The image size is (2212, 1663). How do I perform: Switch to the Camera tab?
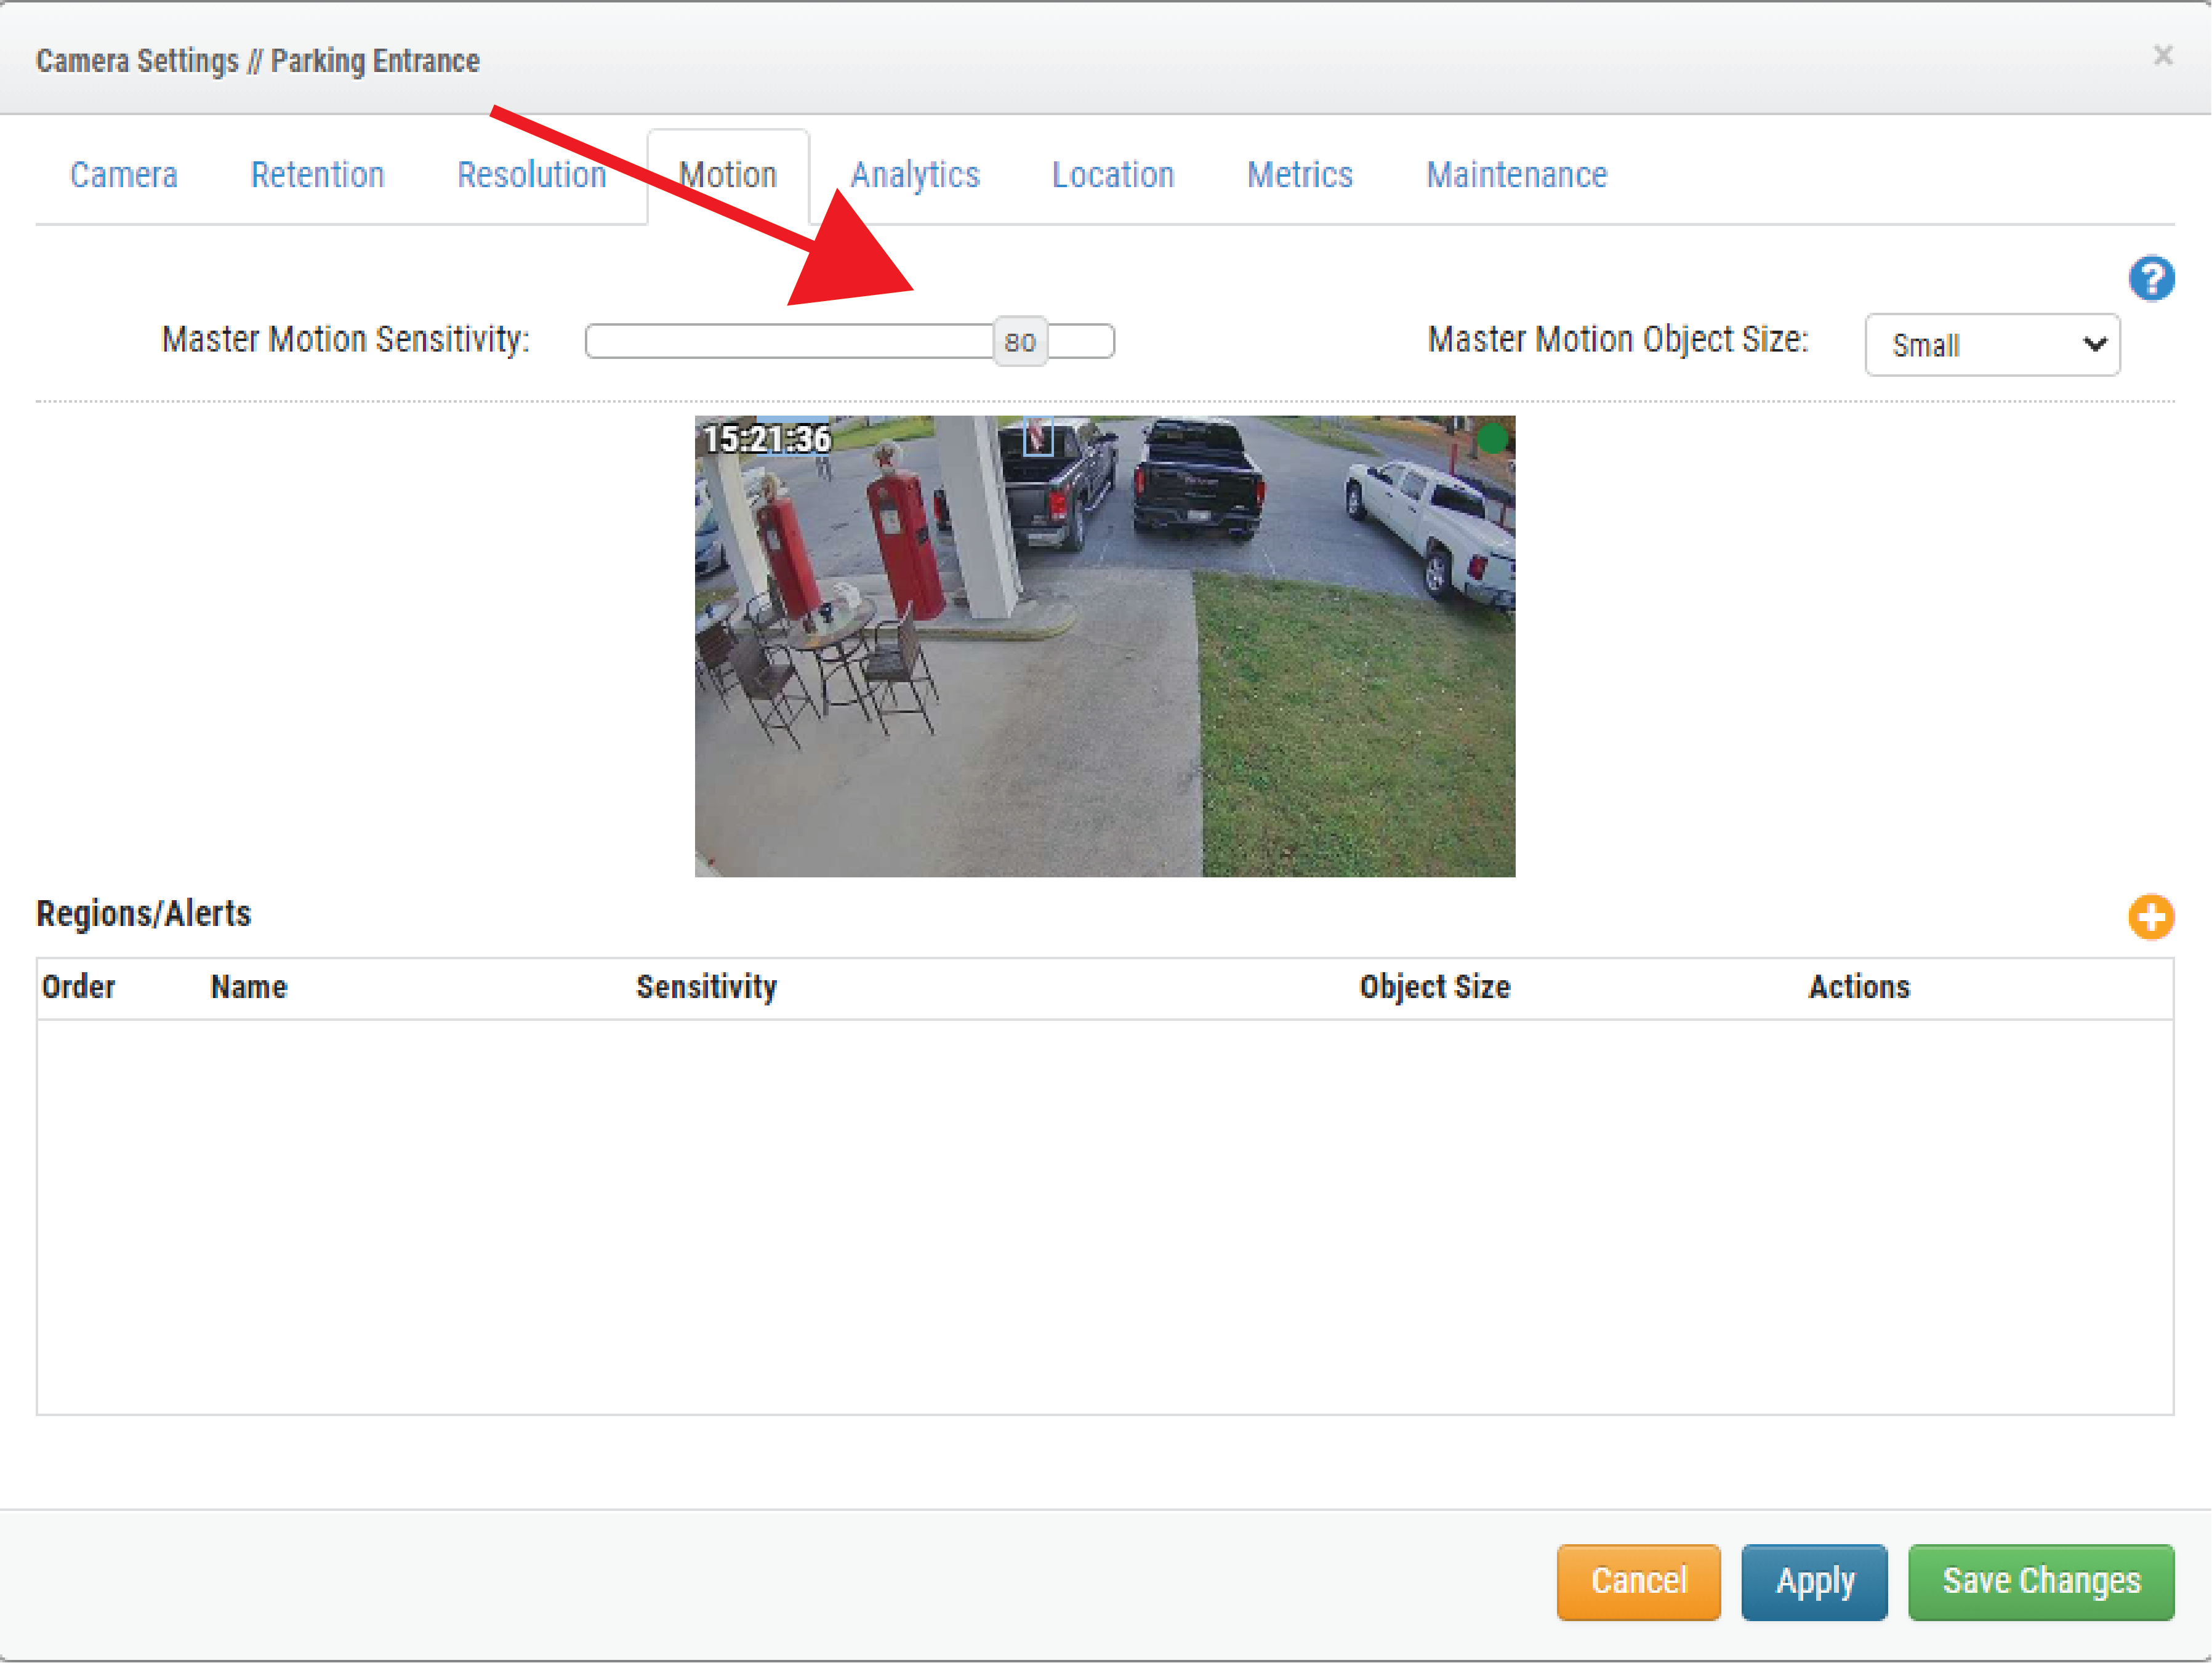point(123,175)
